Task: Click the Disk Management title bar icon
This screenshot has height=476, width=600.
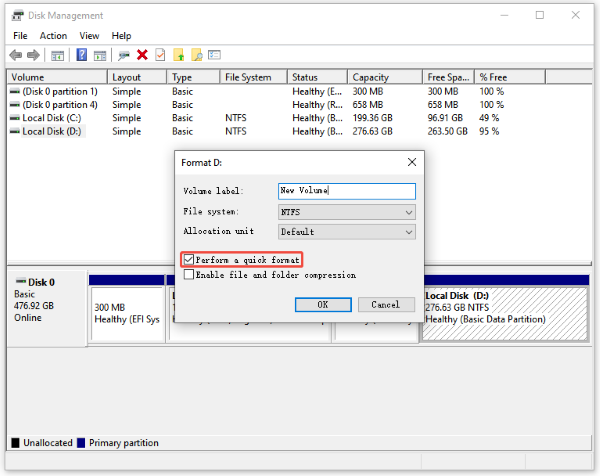Action: tap(17, 16)
